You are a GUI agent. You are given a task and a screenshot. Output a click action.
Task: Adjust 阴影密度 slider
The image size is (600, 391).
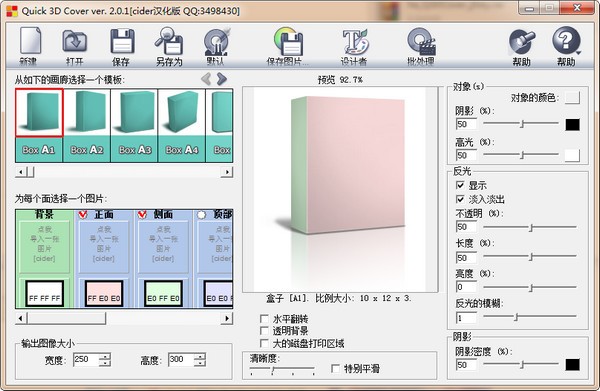point(521,364)
